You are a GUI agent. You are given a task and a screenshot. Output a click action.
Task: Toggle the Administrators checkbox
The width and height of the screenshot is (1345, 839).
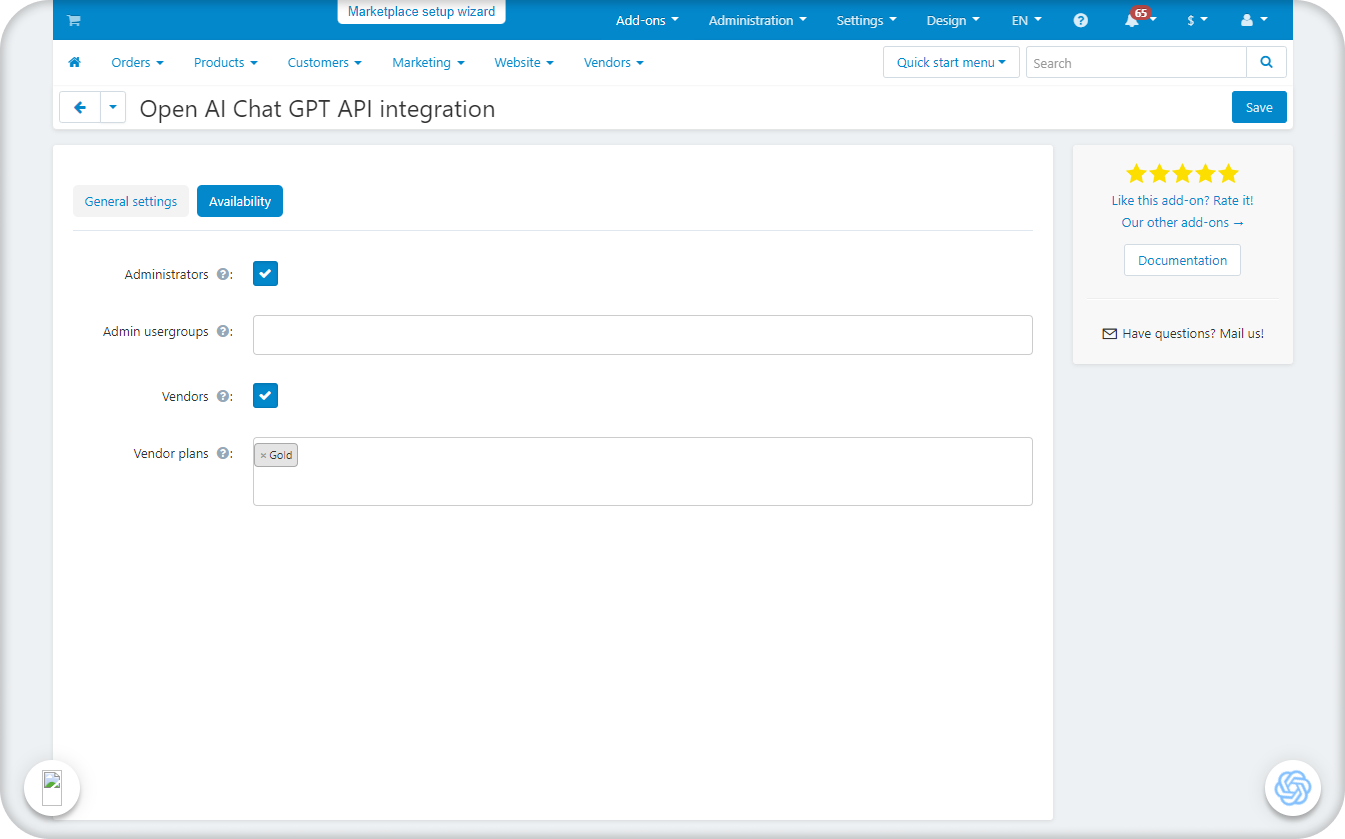pyautogui.click(x=265, y=273)
